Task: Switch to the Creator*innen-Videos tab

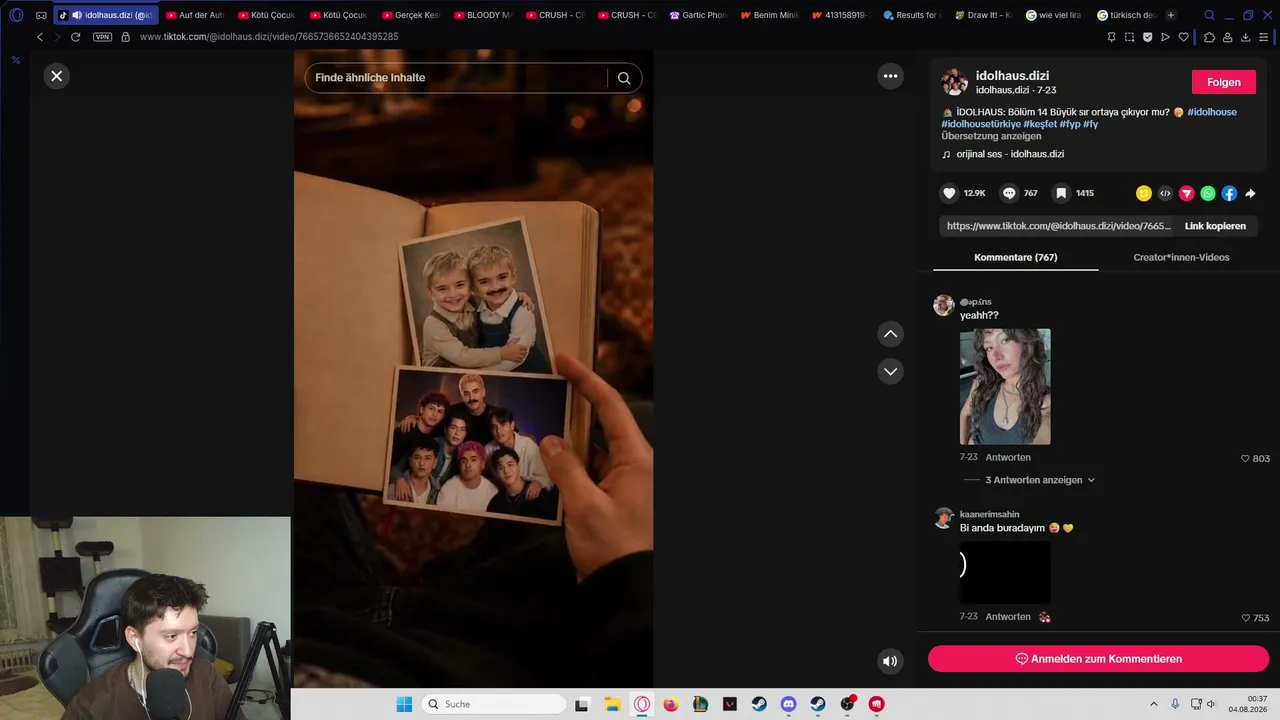Action: click(x=1181, y=257)
